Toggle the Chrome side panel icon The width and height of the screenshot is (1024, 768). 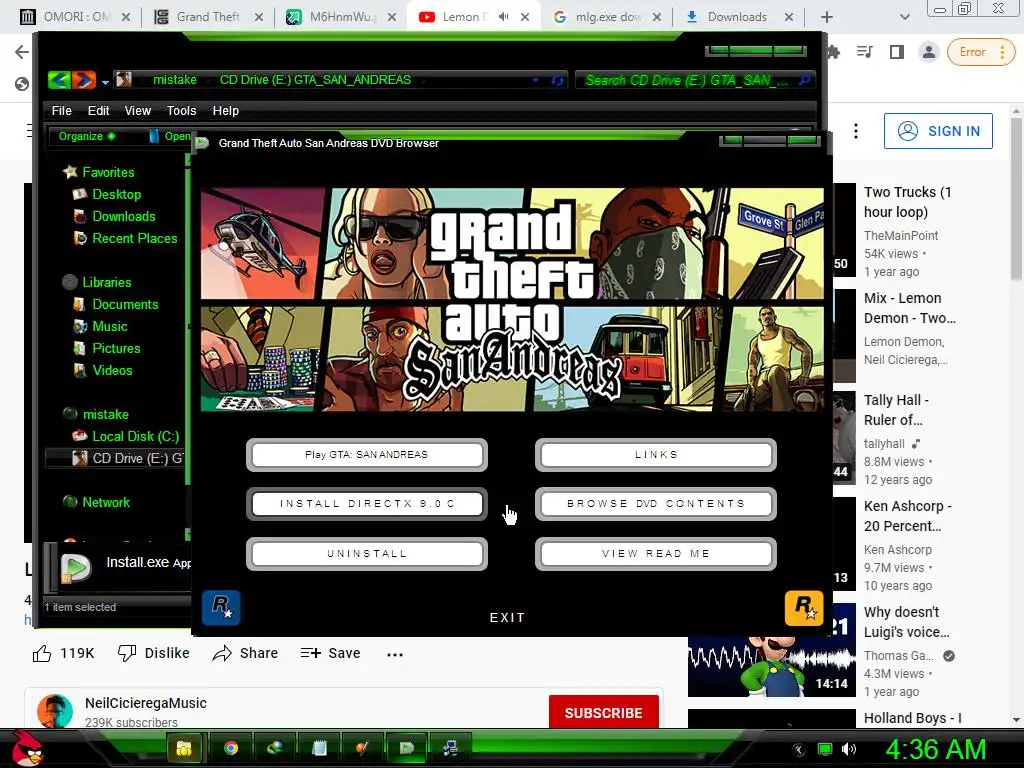[x=897, y=52]
